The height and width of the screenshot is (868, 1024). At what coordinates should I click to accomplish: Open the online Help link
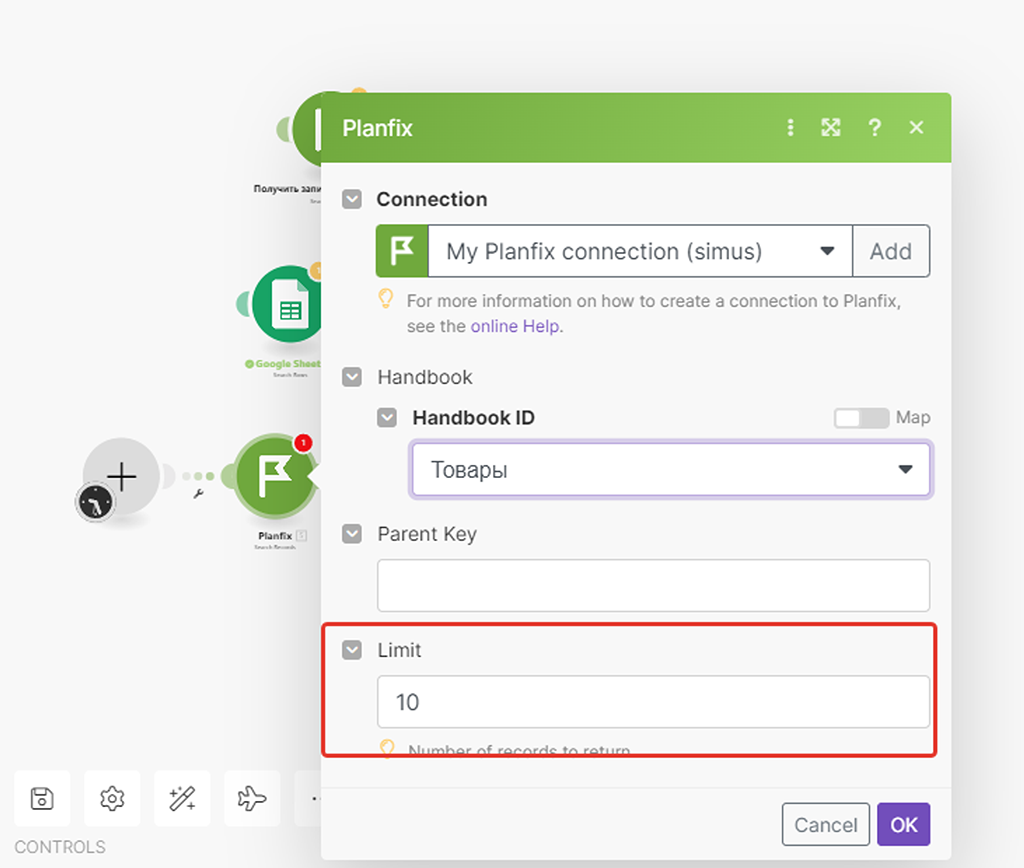tap(515, 326)
